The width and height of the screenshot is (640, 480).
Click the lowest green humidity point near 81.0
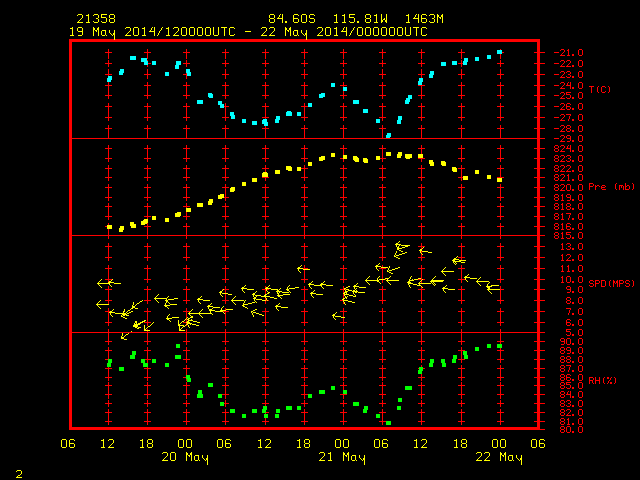[x=389, y=423]
